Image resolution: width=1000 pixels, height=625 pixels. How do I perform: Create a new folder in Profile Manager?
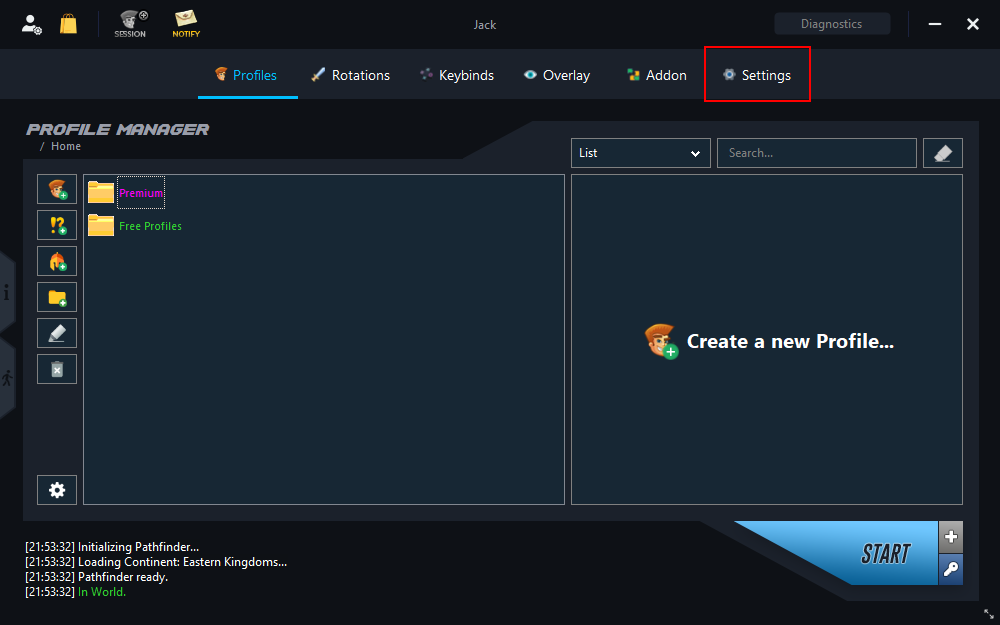[57, 297]
